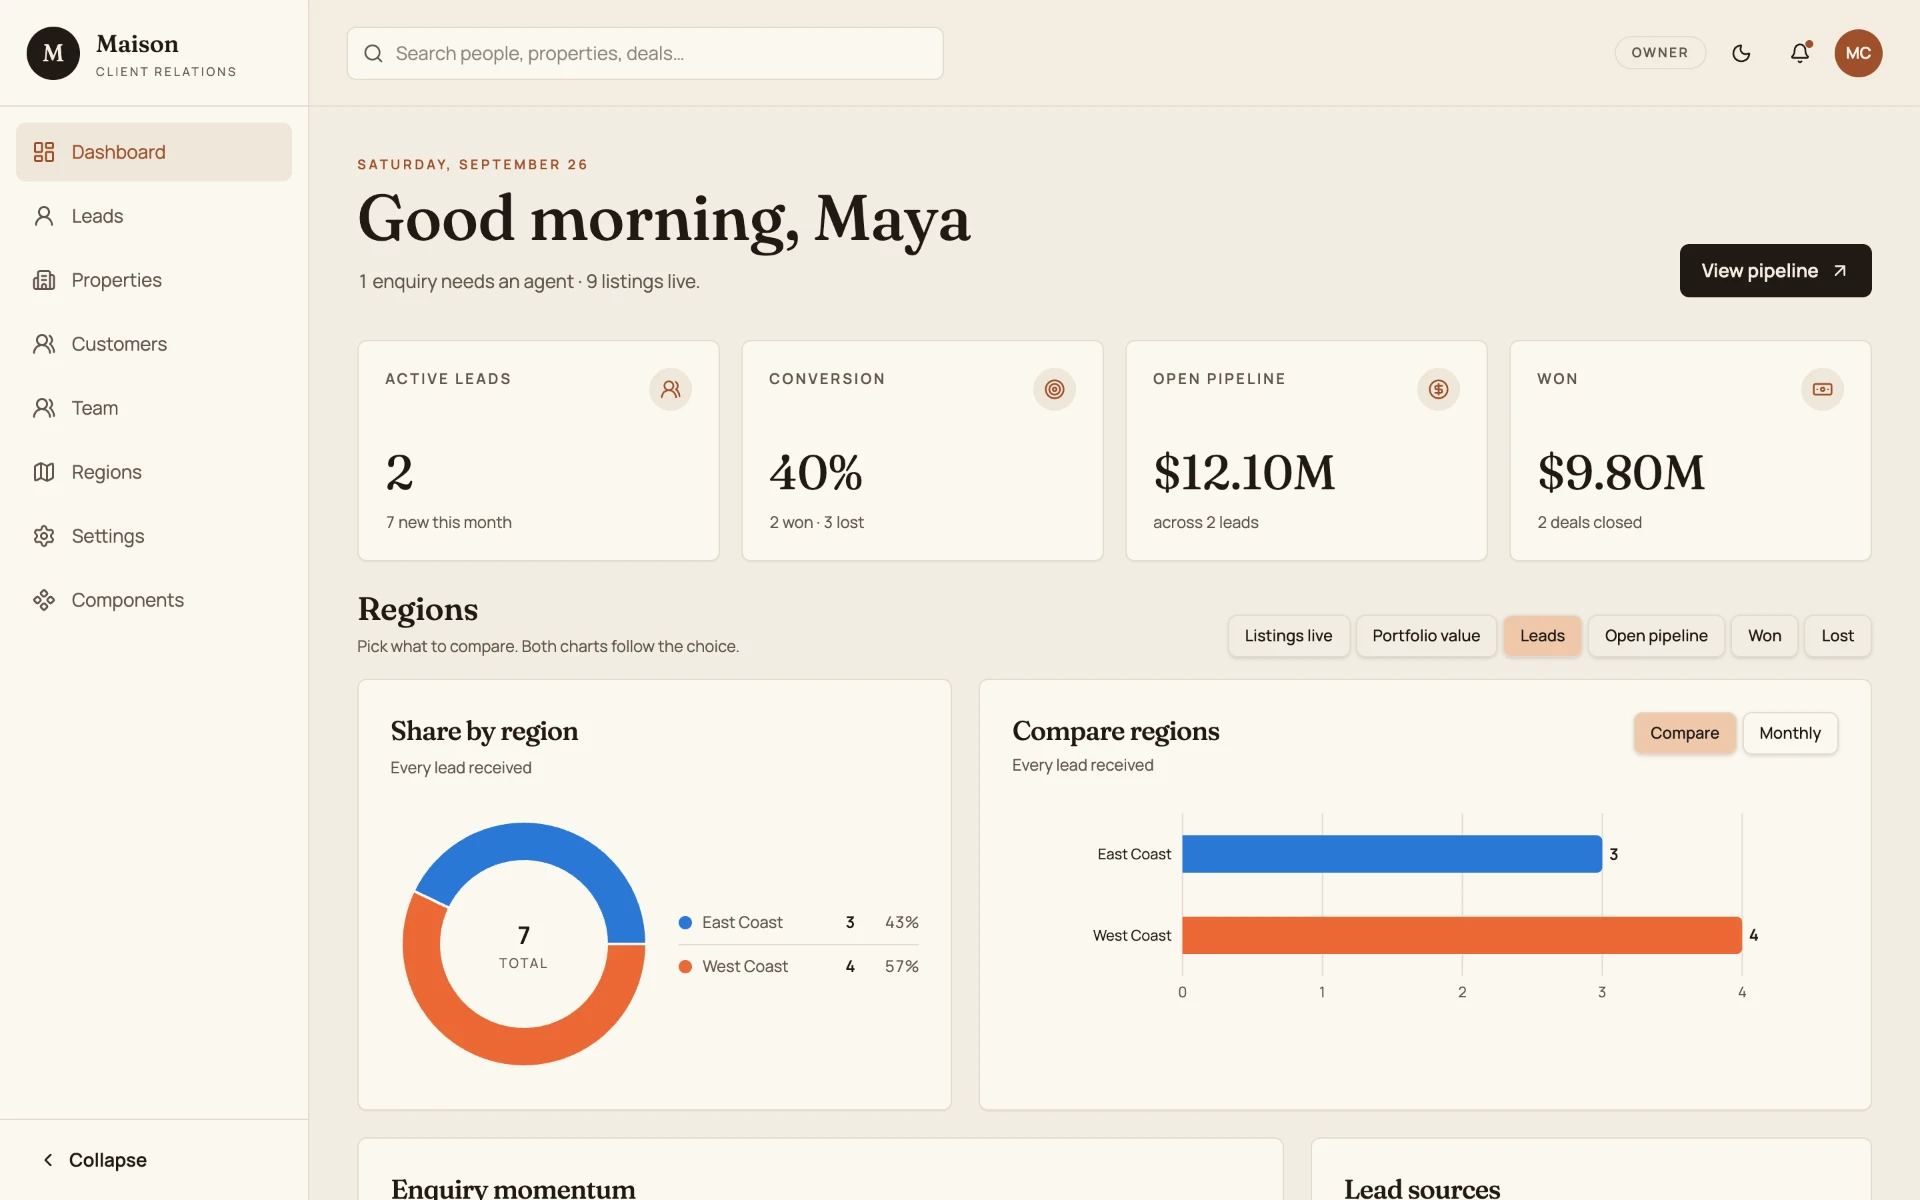Navigate to Regions in sidebar
The height and width of the screenshot is (1200, 1920).
154,472
